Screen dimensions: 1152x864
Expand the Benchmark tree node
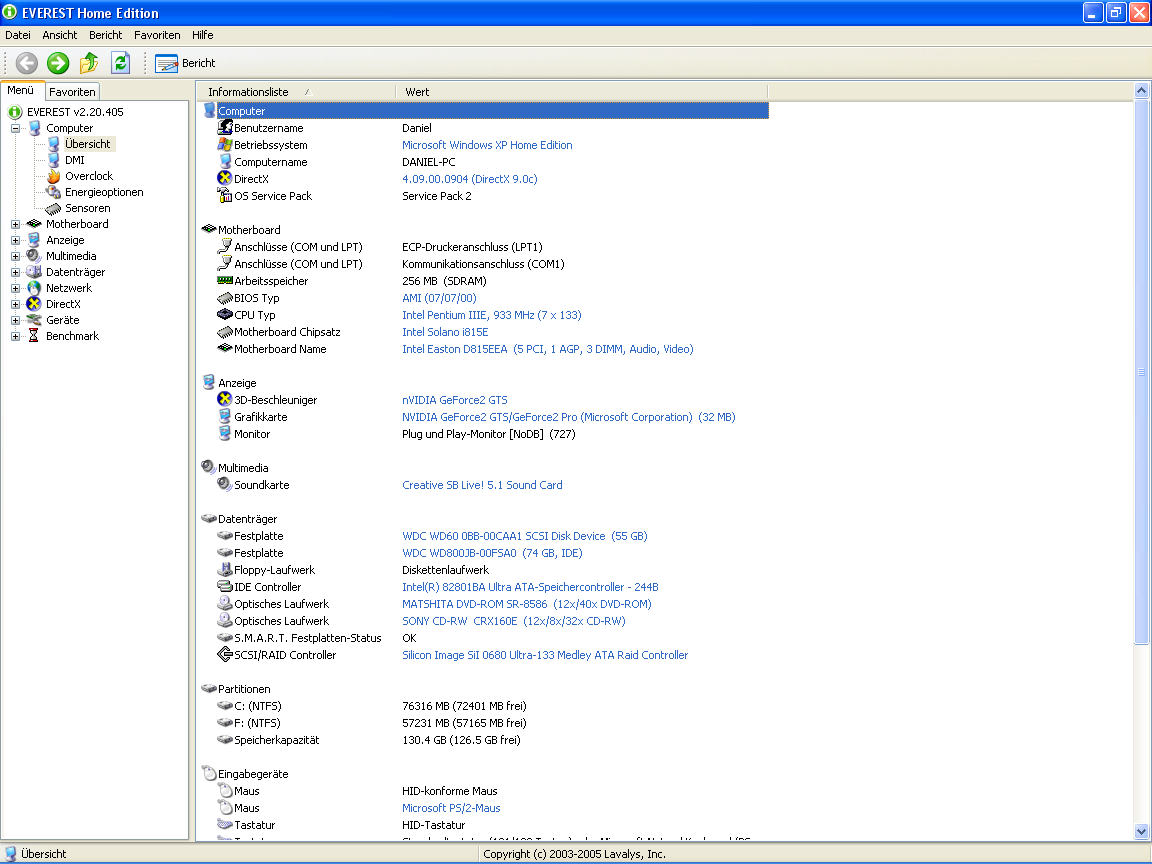tap(15, 336)
